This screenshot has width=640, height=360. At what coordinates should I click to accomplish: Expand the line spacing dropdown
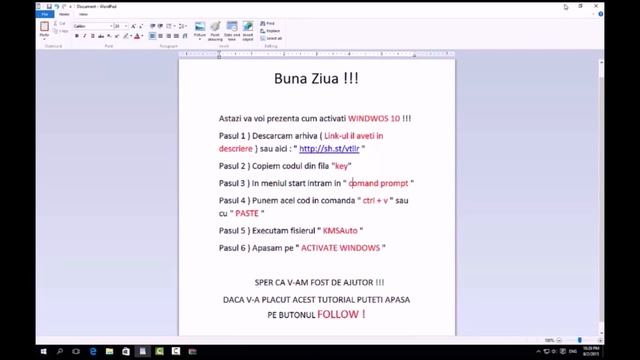(186, 26)
